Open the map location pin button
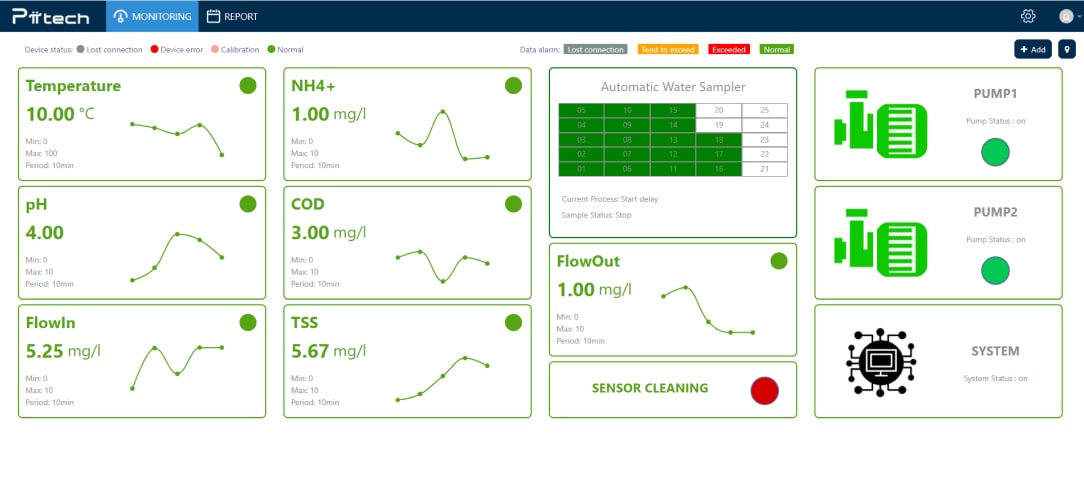 1067,49
